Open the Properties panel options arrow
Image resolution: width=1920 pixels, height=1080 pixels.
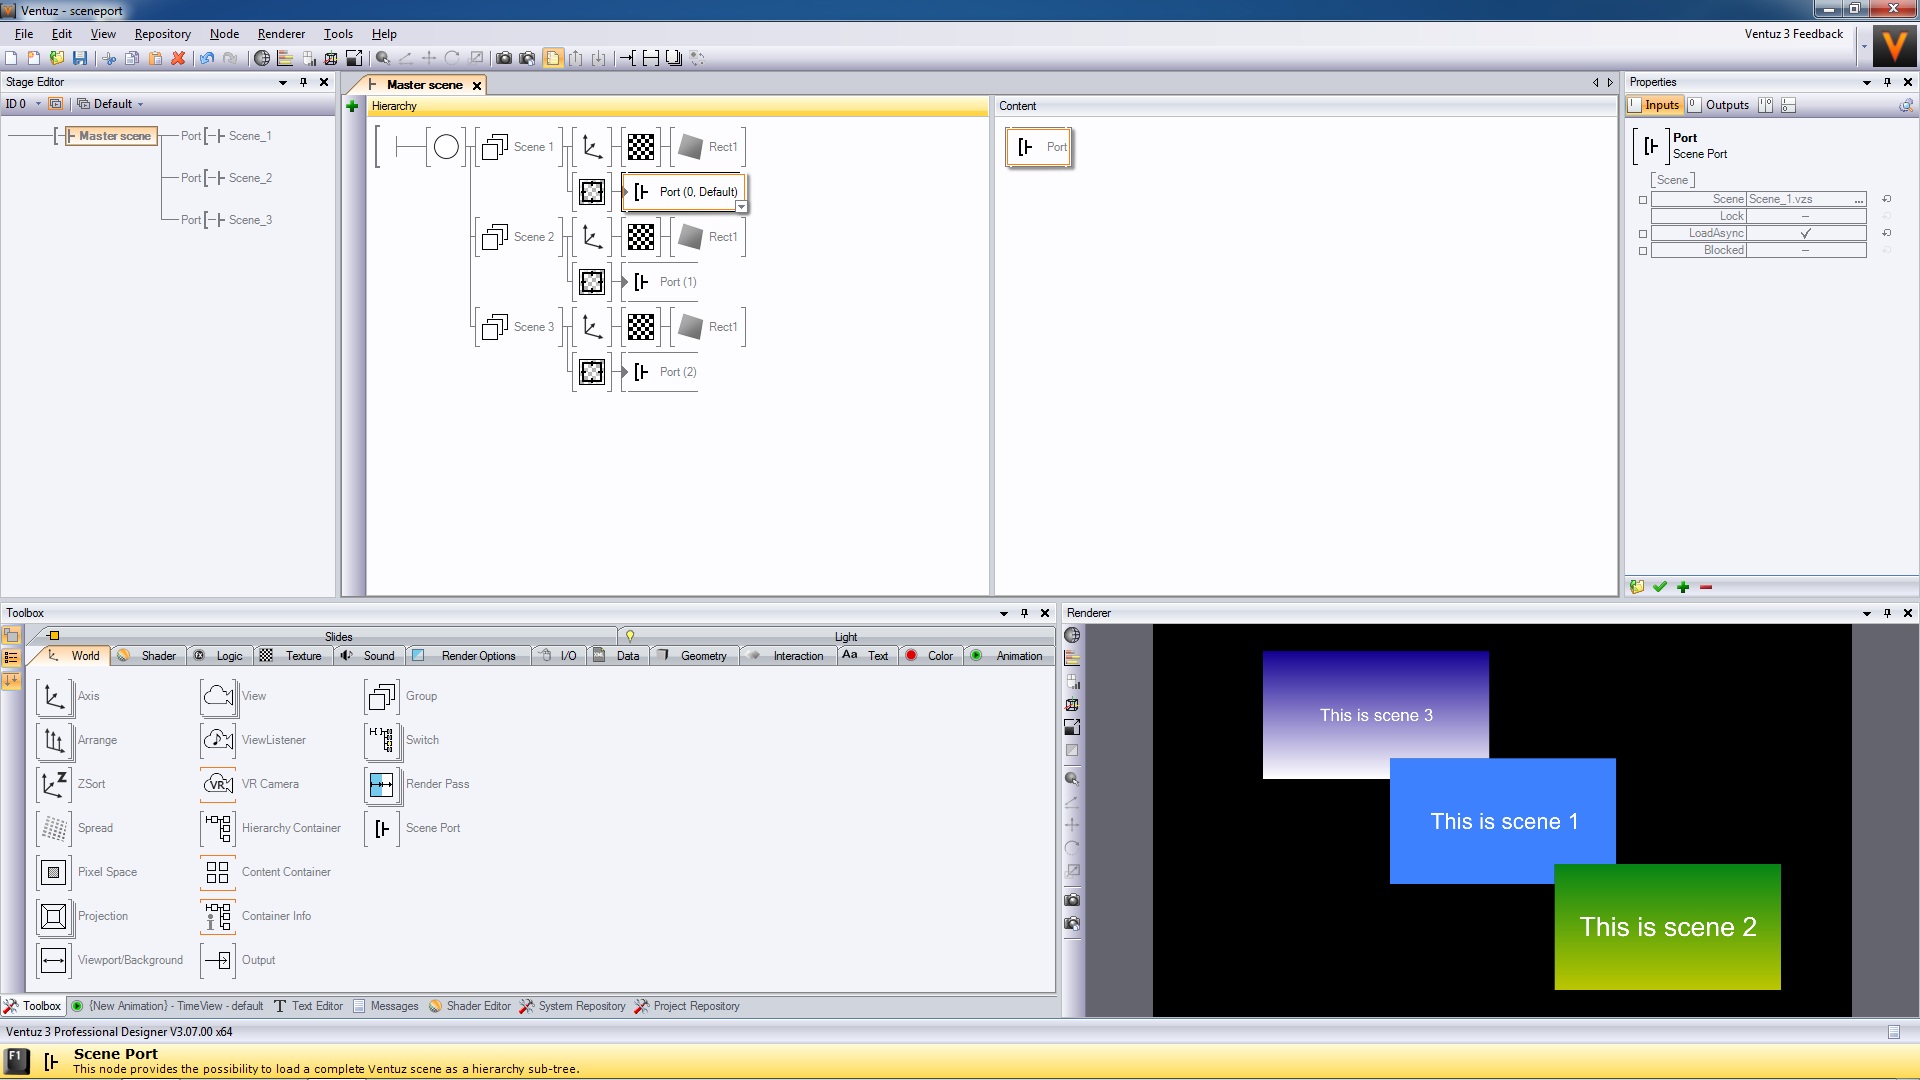[x=1866, y=83]
